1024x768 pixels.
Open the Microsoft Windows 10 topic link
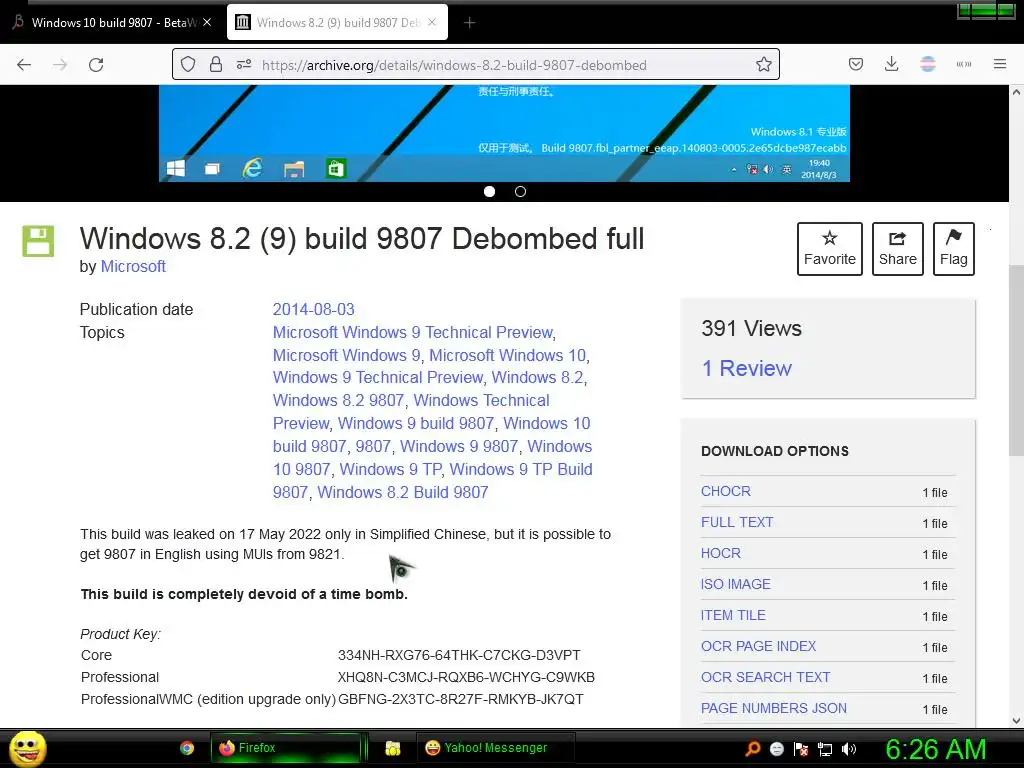pyautogui.click(x=507, y=355)
